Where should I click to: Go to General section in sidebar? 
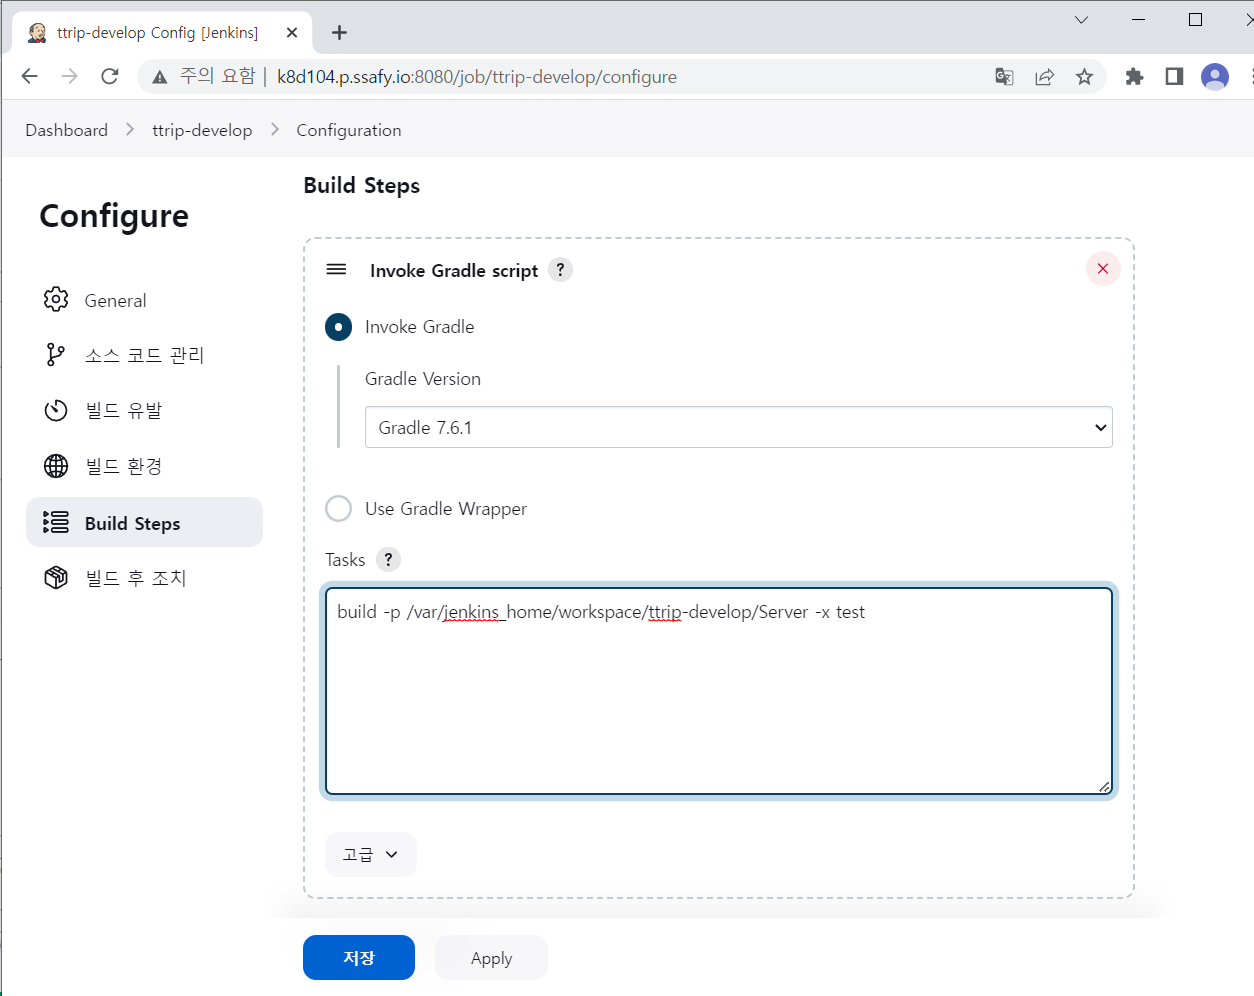point(144,300)
